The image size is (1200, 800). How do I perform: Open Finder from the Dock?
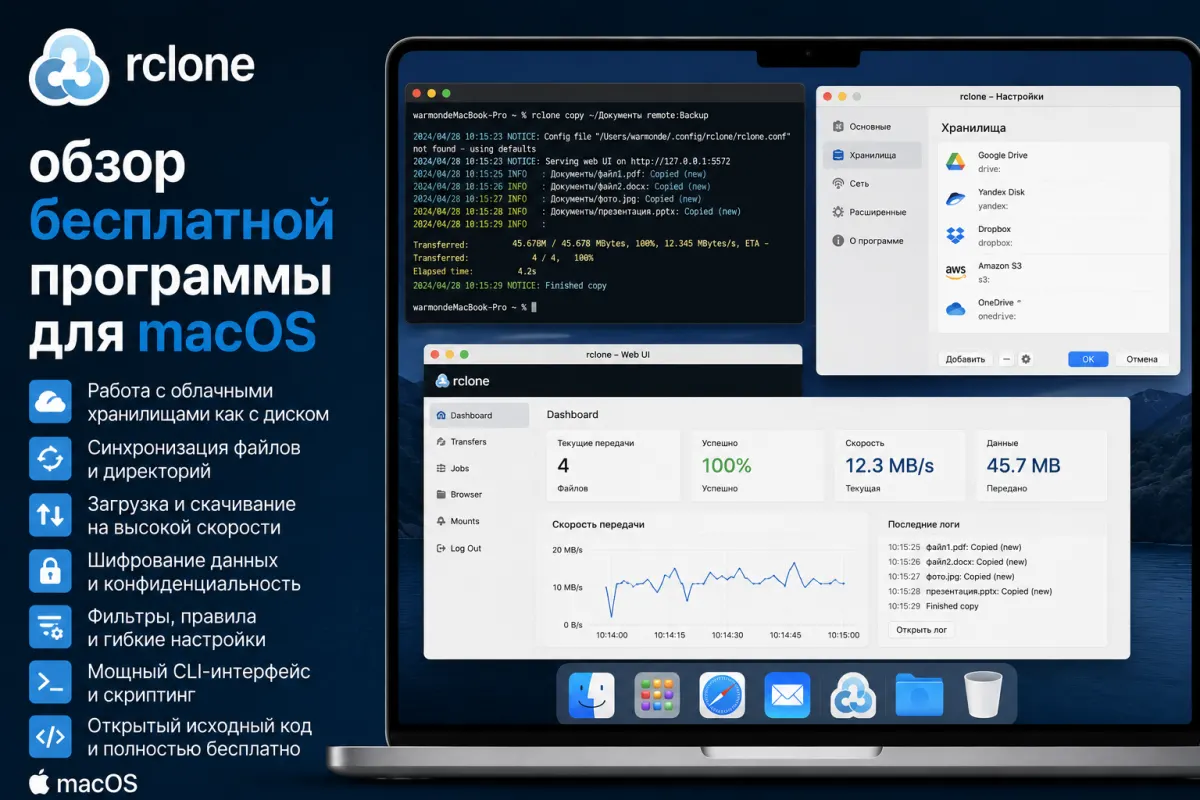(x=592, y=695)
